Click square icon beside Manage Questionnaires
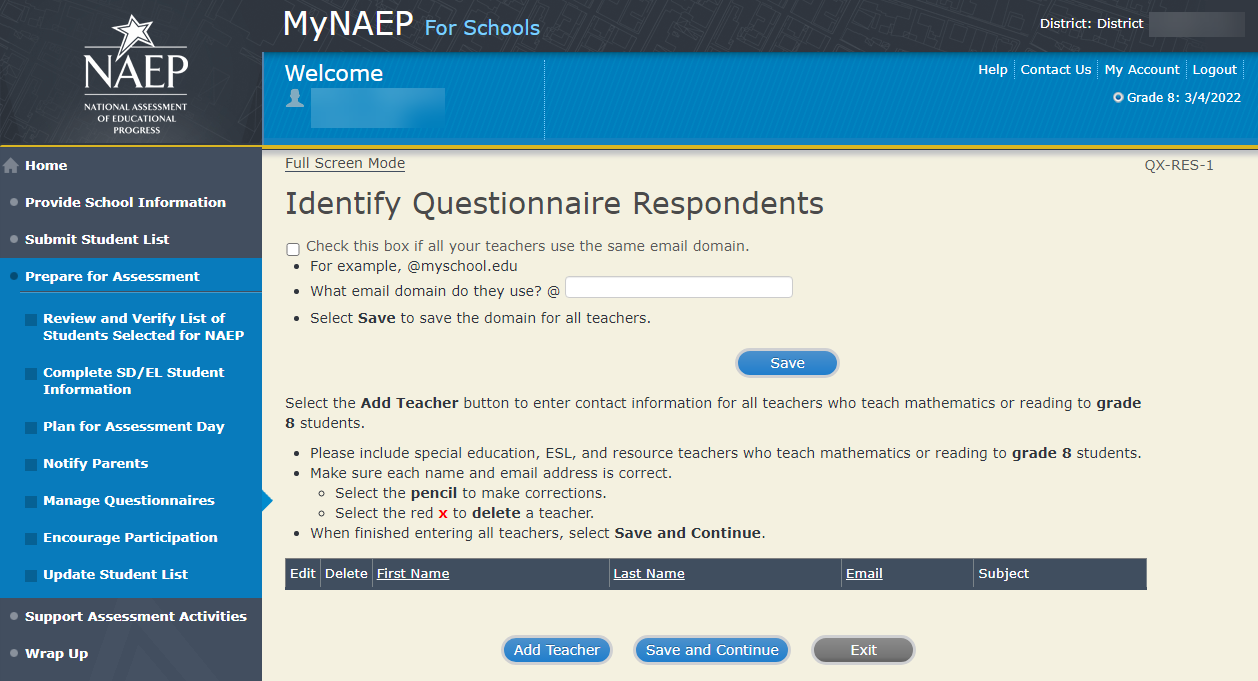This screenshot has width=1258, height=681. [31, 501]
